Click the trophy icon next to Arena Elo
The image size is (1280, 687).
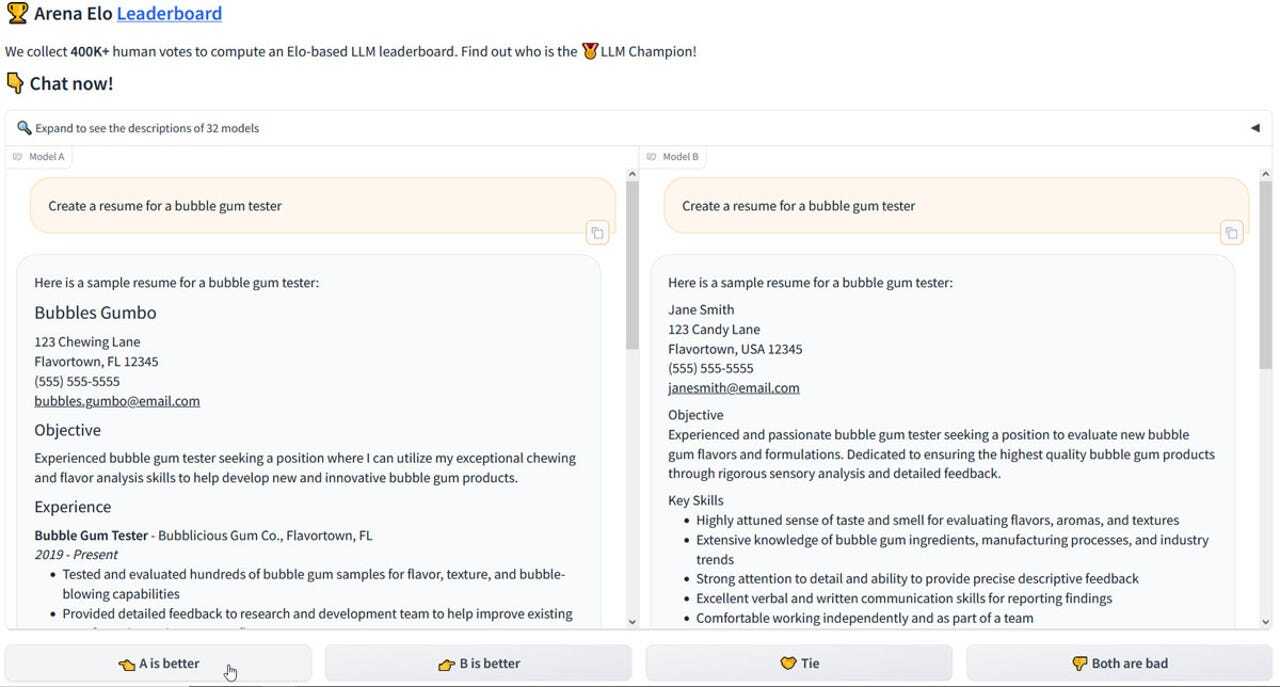[x=16, y=14]
